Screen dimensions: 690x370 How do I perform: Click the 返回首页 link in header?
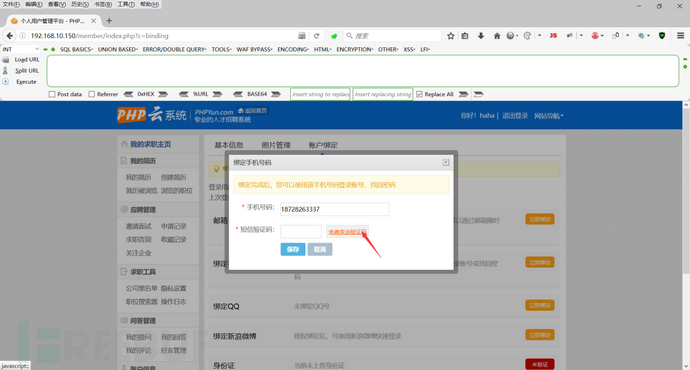(x=253, y=110)
